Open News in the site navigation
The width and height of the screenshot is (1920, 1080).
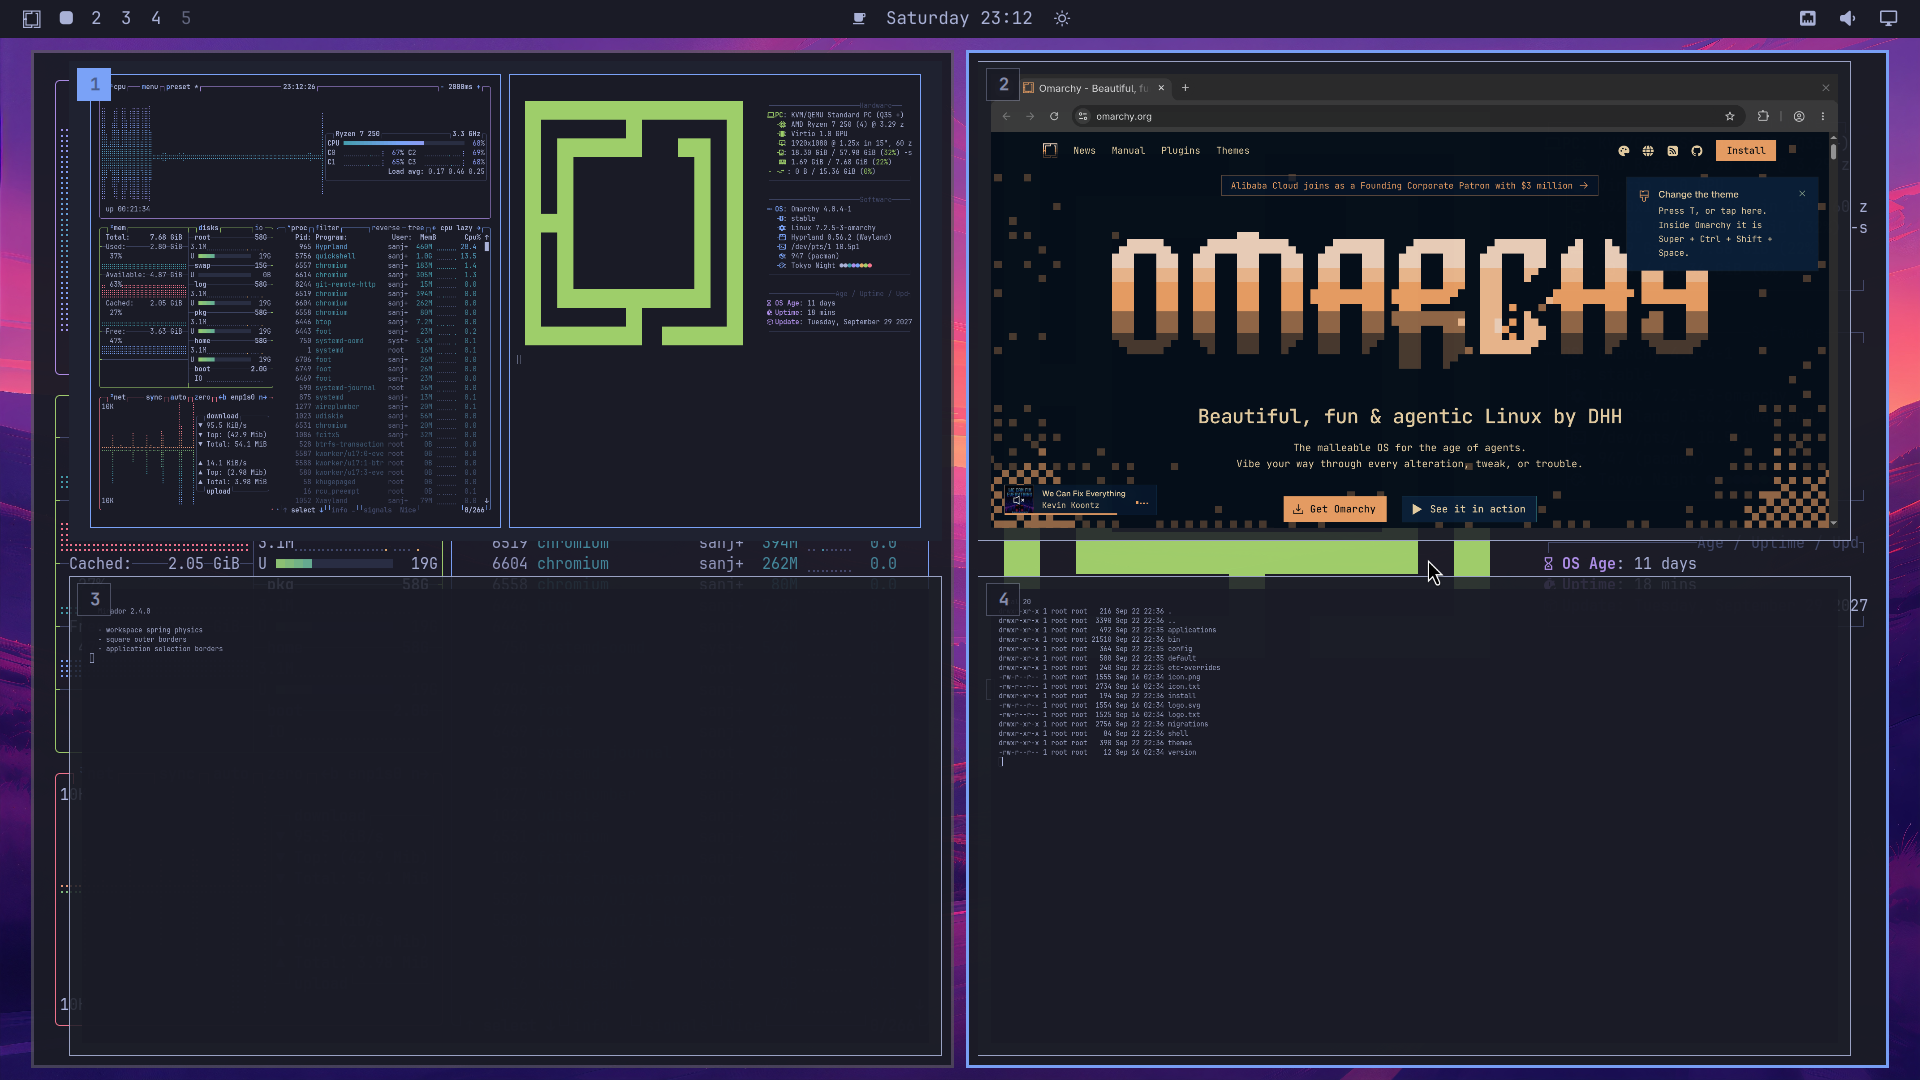coord(1084,151)
